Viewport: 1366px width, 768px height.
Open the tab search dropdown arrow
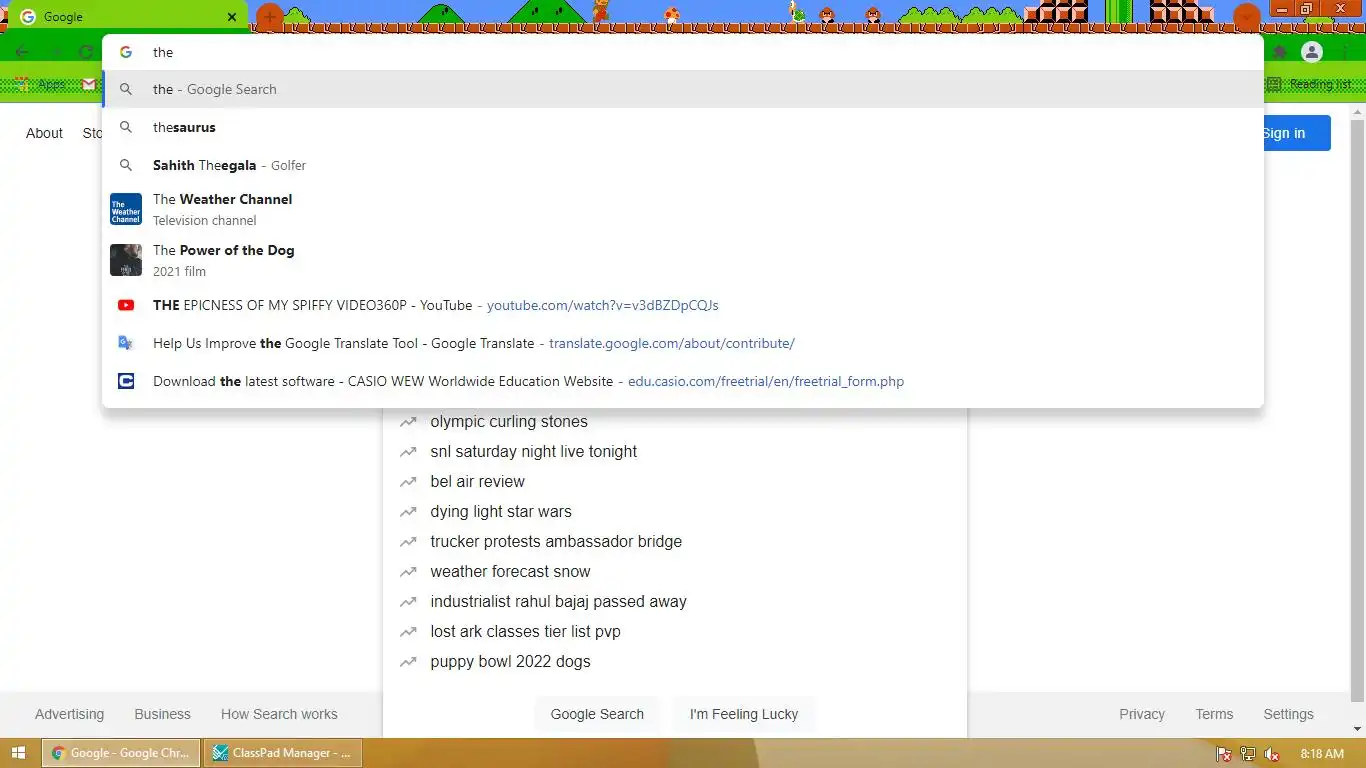point(1246,17)
